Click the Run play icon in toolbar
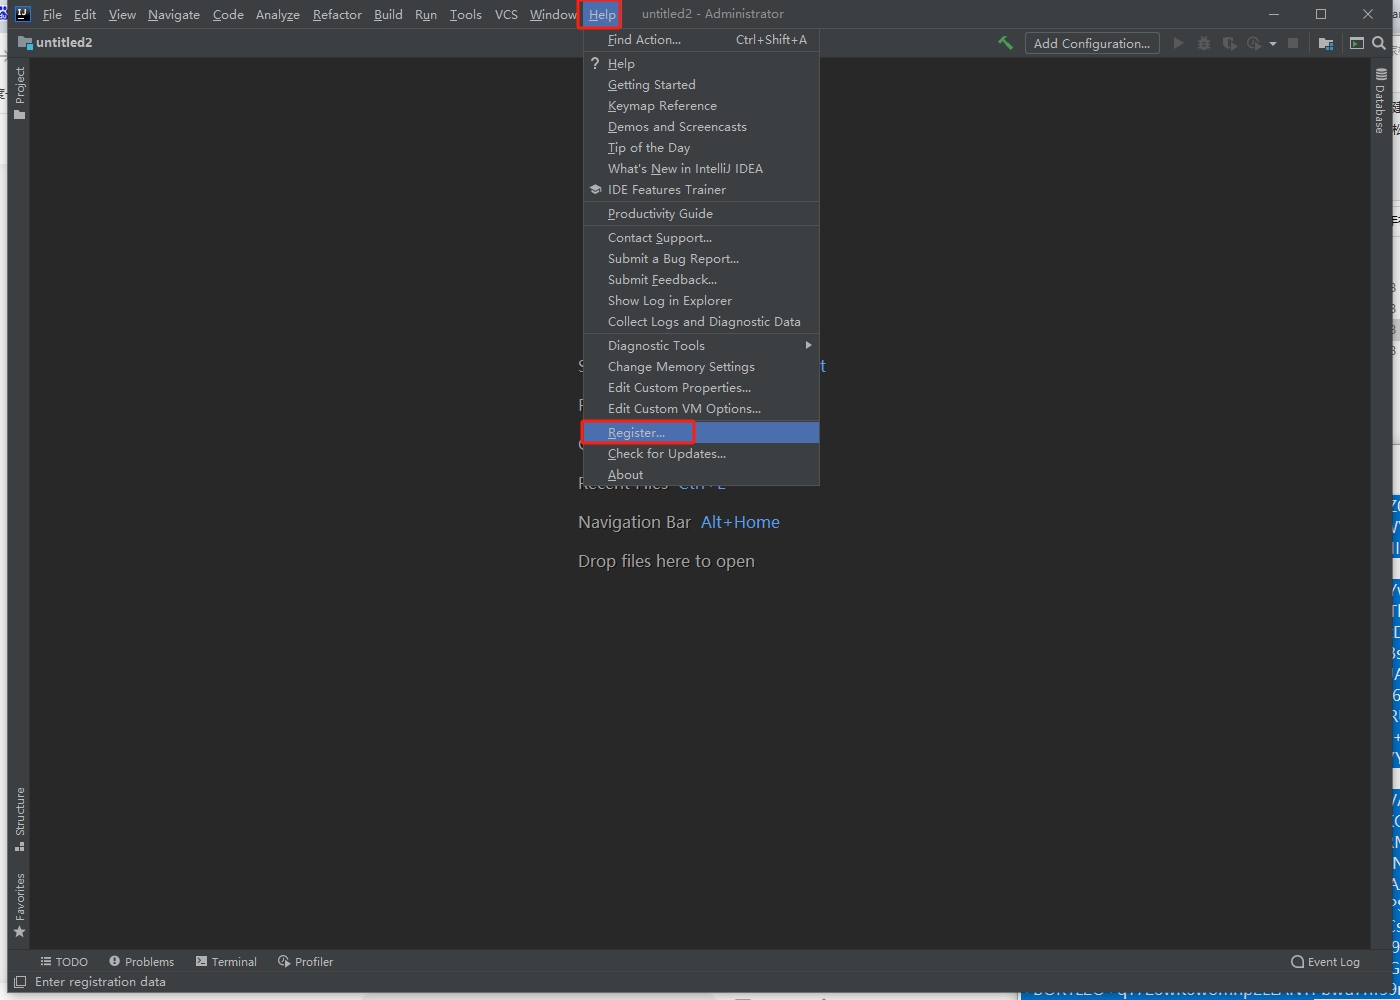This screenshot has height=1000, width=1400. point(1178,43)
